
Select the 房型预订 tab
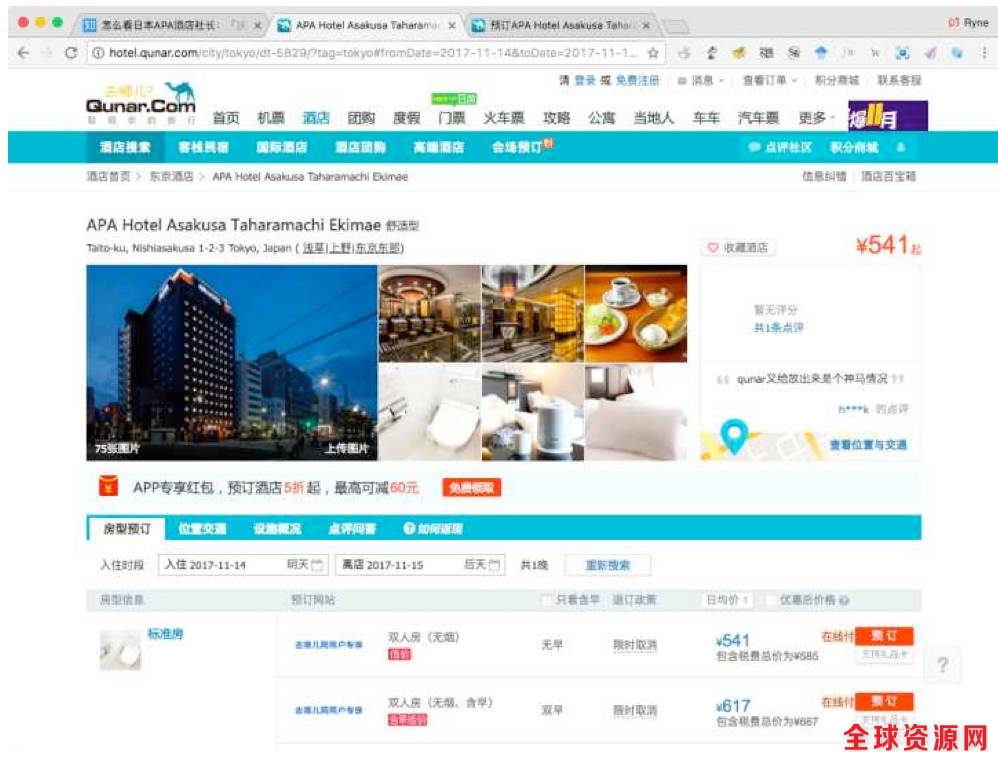point(127,528)
